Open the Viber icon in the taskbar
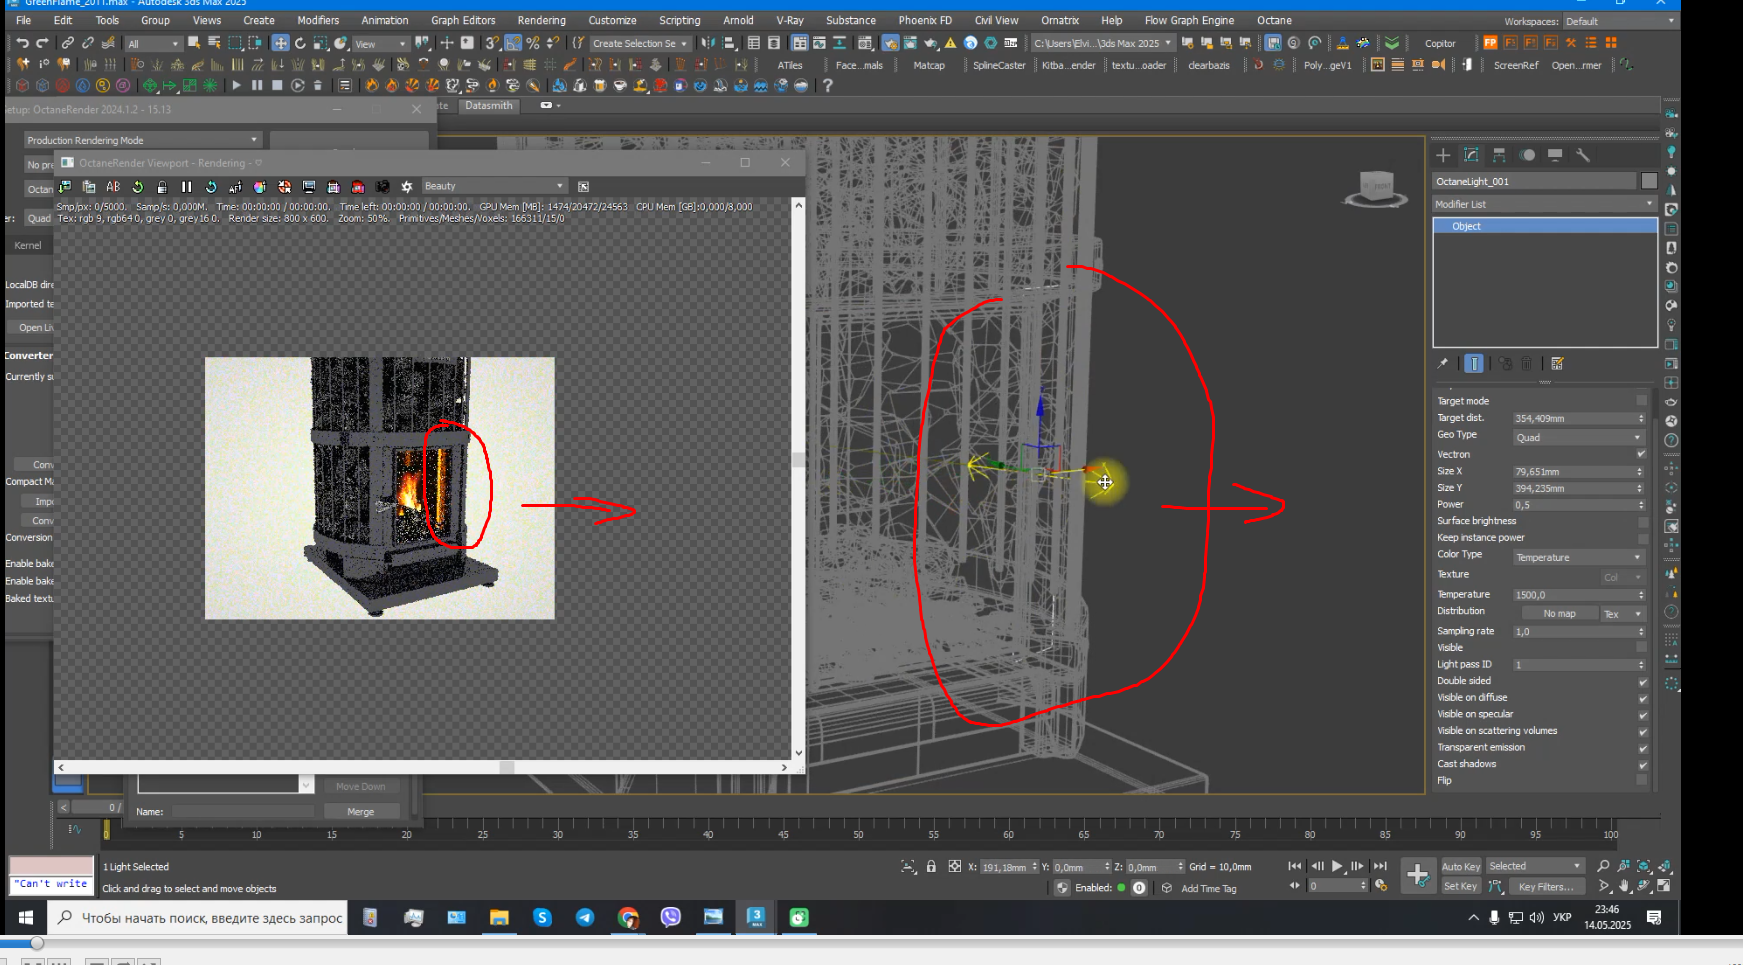 click(x=671, y=917)
